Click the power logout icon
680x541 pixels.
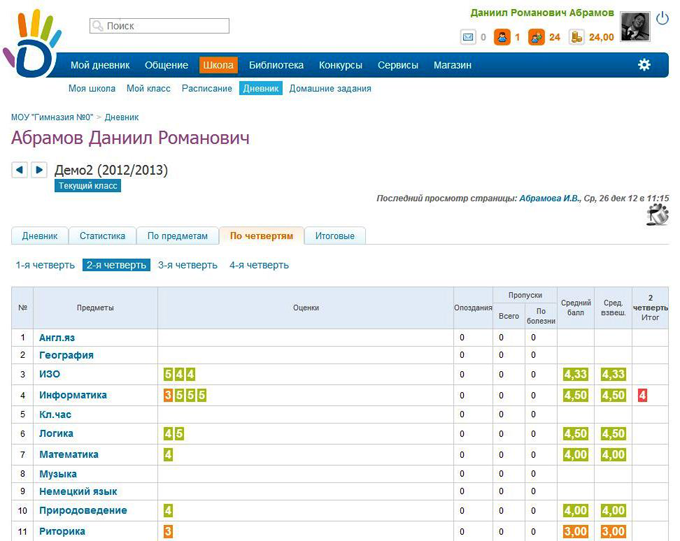pos(662,19)
